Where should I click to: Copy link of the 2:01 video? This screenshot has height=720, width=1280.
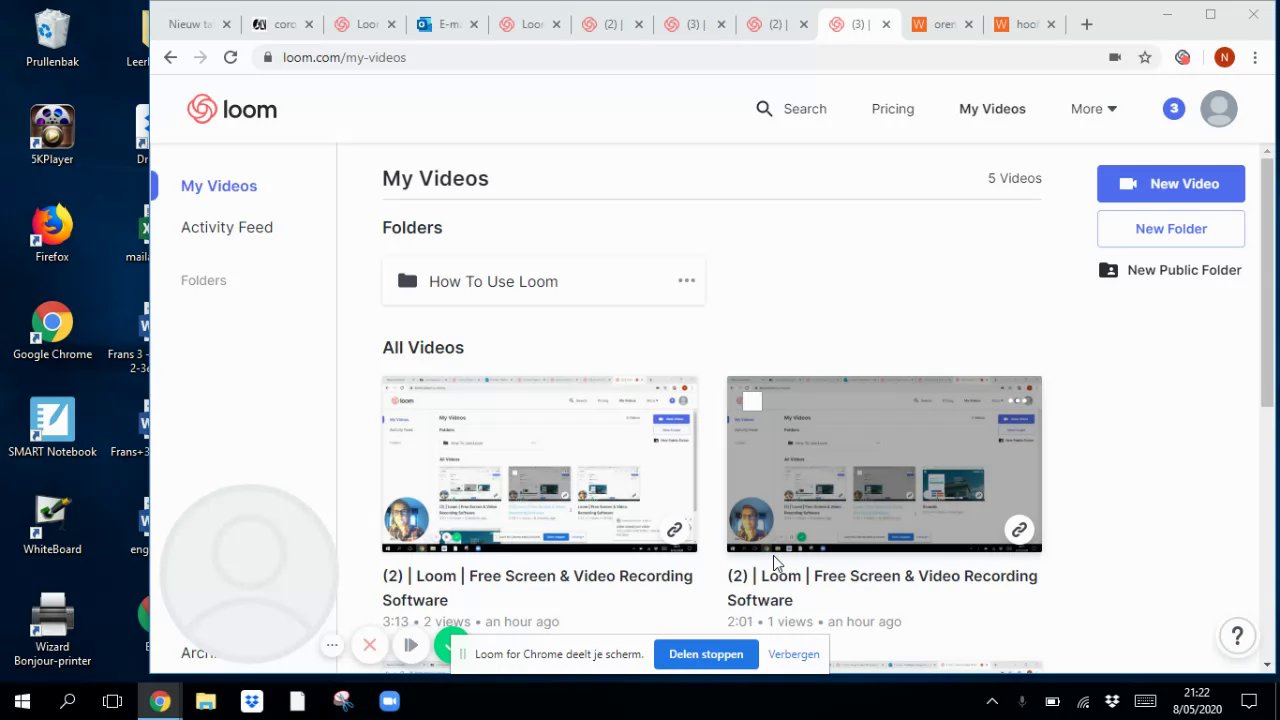[1019, 529]
